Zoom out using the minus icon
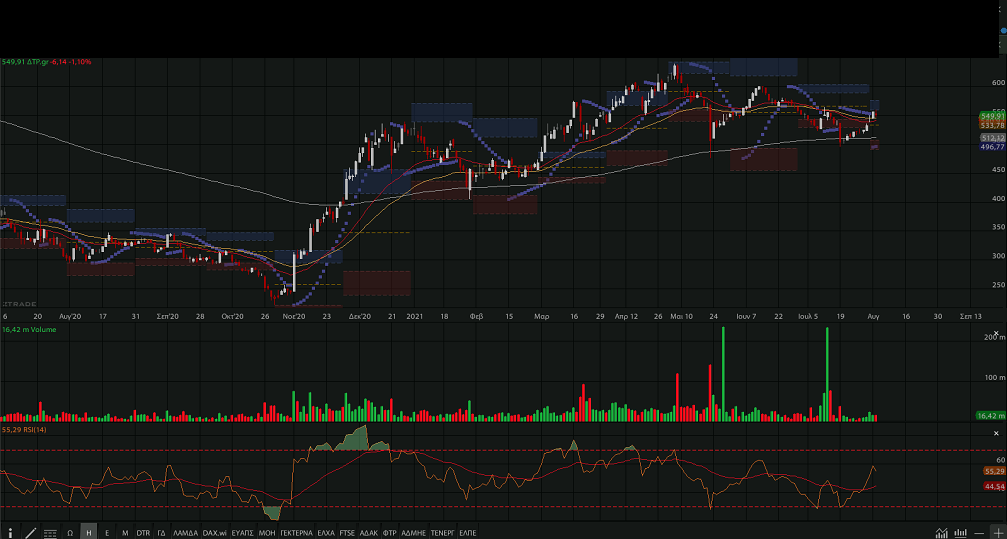The width and height of the screenshot is (1007, 539). pyautogui.click(x=979, y=532)
